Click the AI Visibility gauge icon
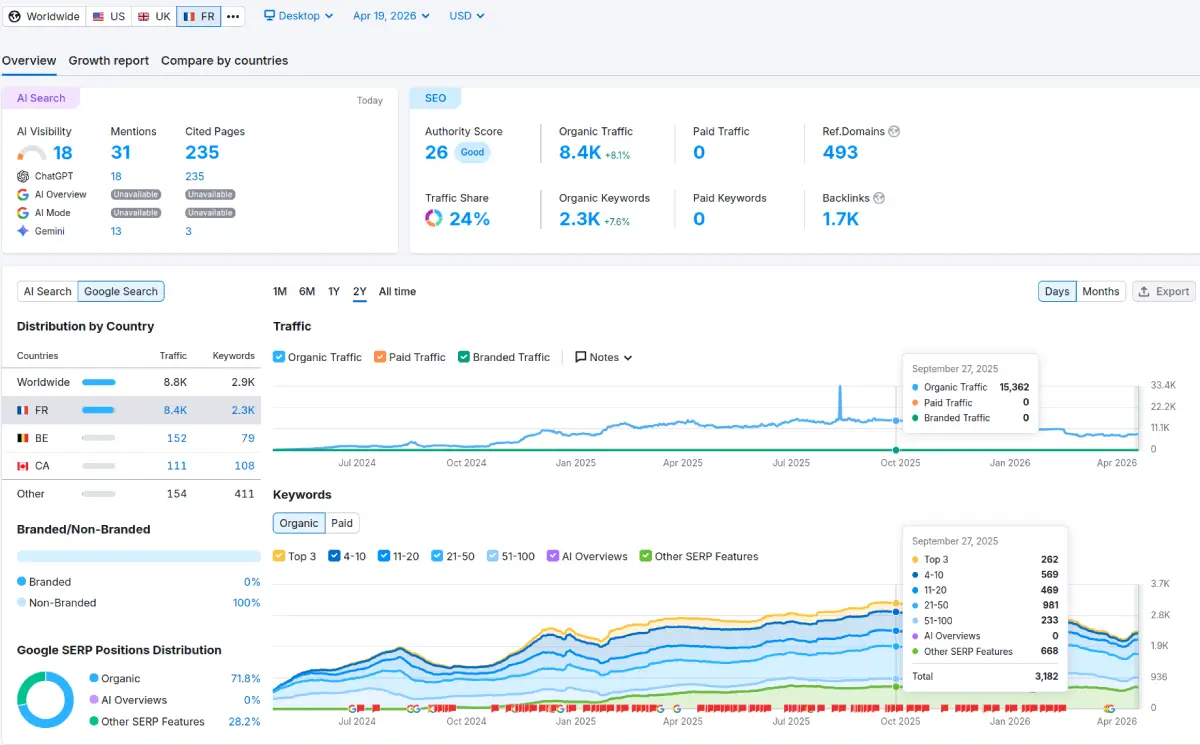The width and height of the screenshot is (1200, 745). click(x=32, y=153)
